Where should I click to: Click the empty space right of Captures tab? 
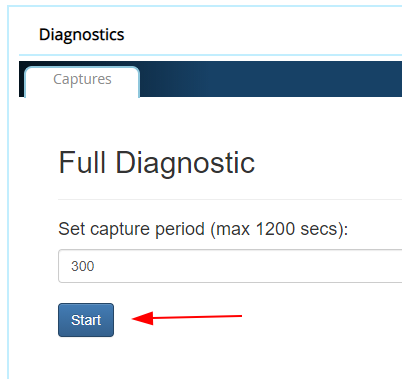coord(270,79)
